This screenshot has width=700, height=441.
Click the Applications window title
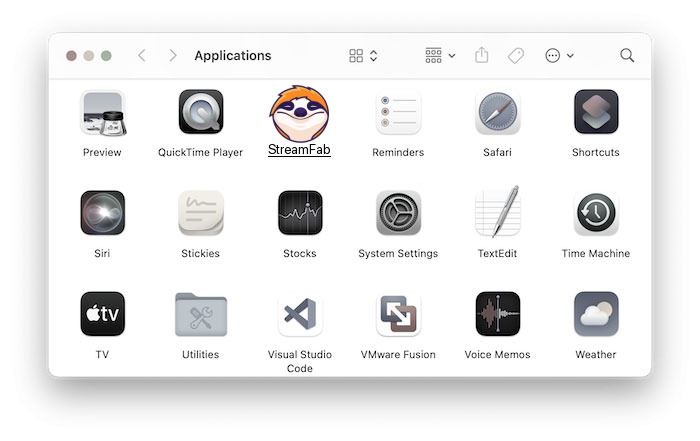[x=233, y=56]
